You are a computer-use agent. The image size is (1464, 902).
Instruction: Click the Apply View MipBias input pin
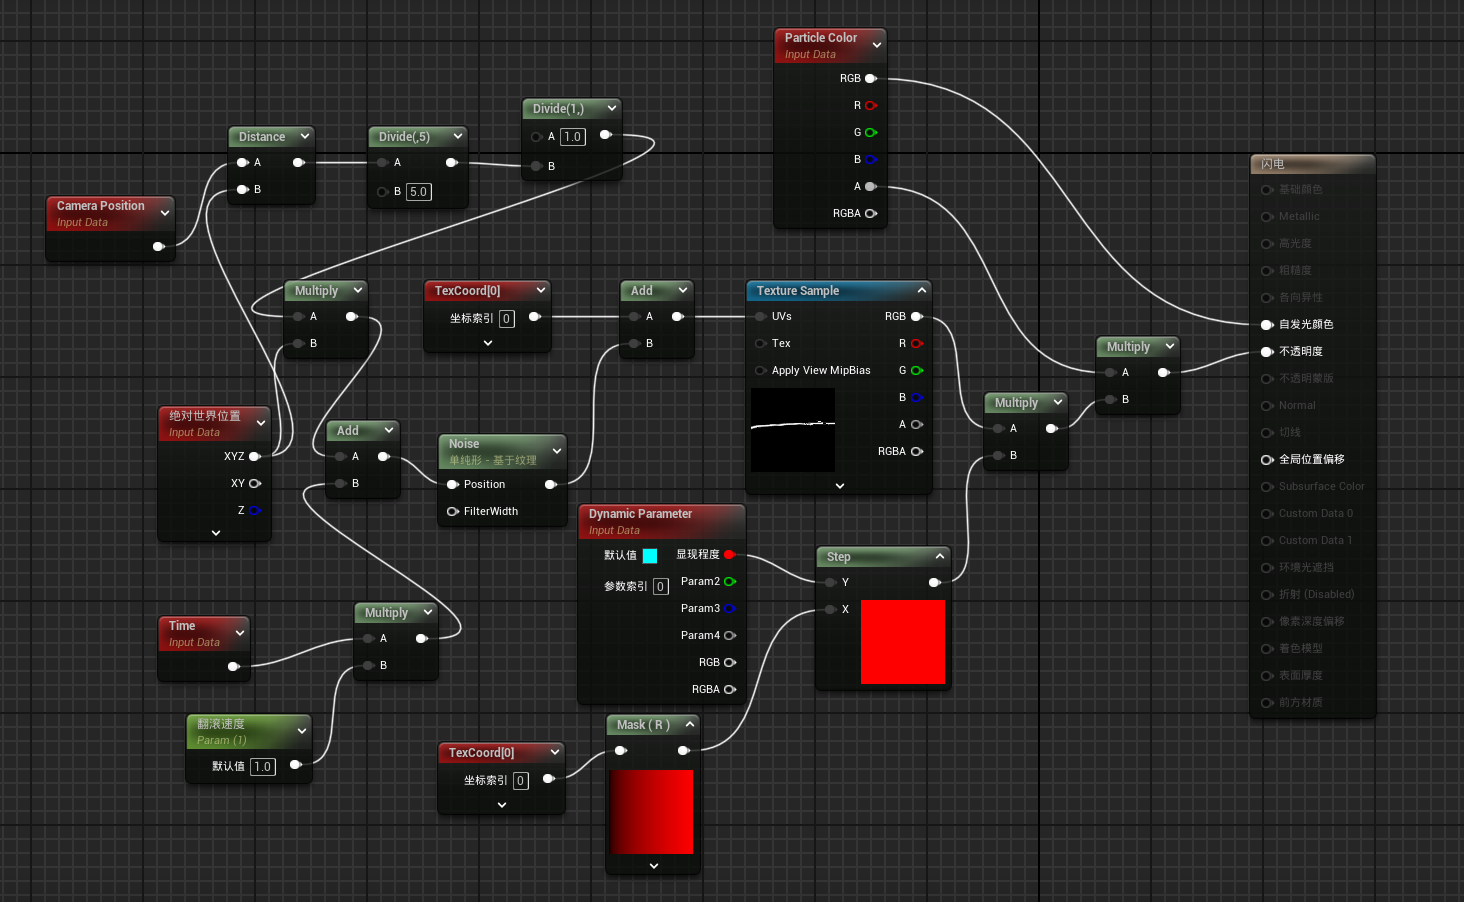761,370
